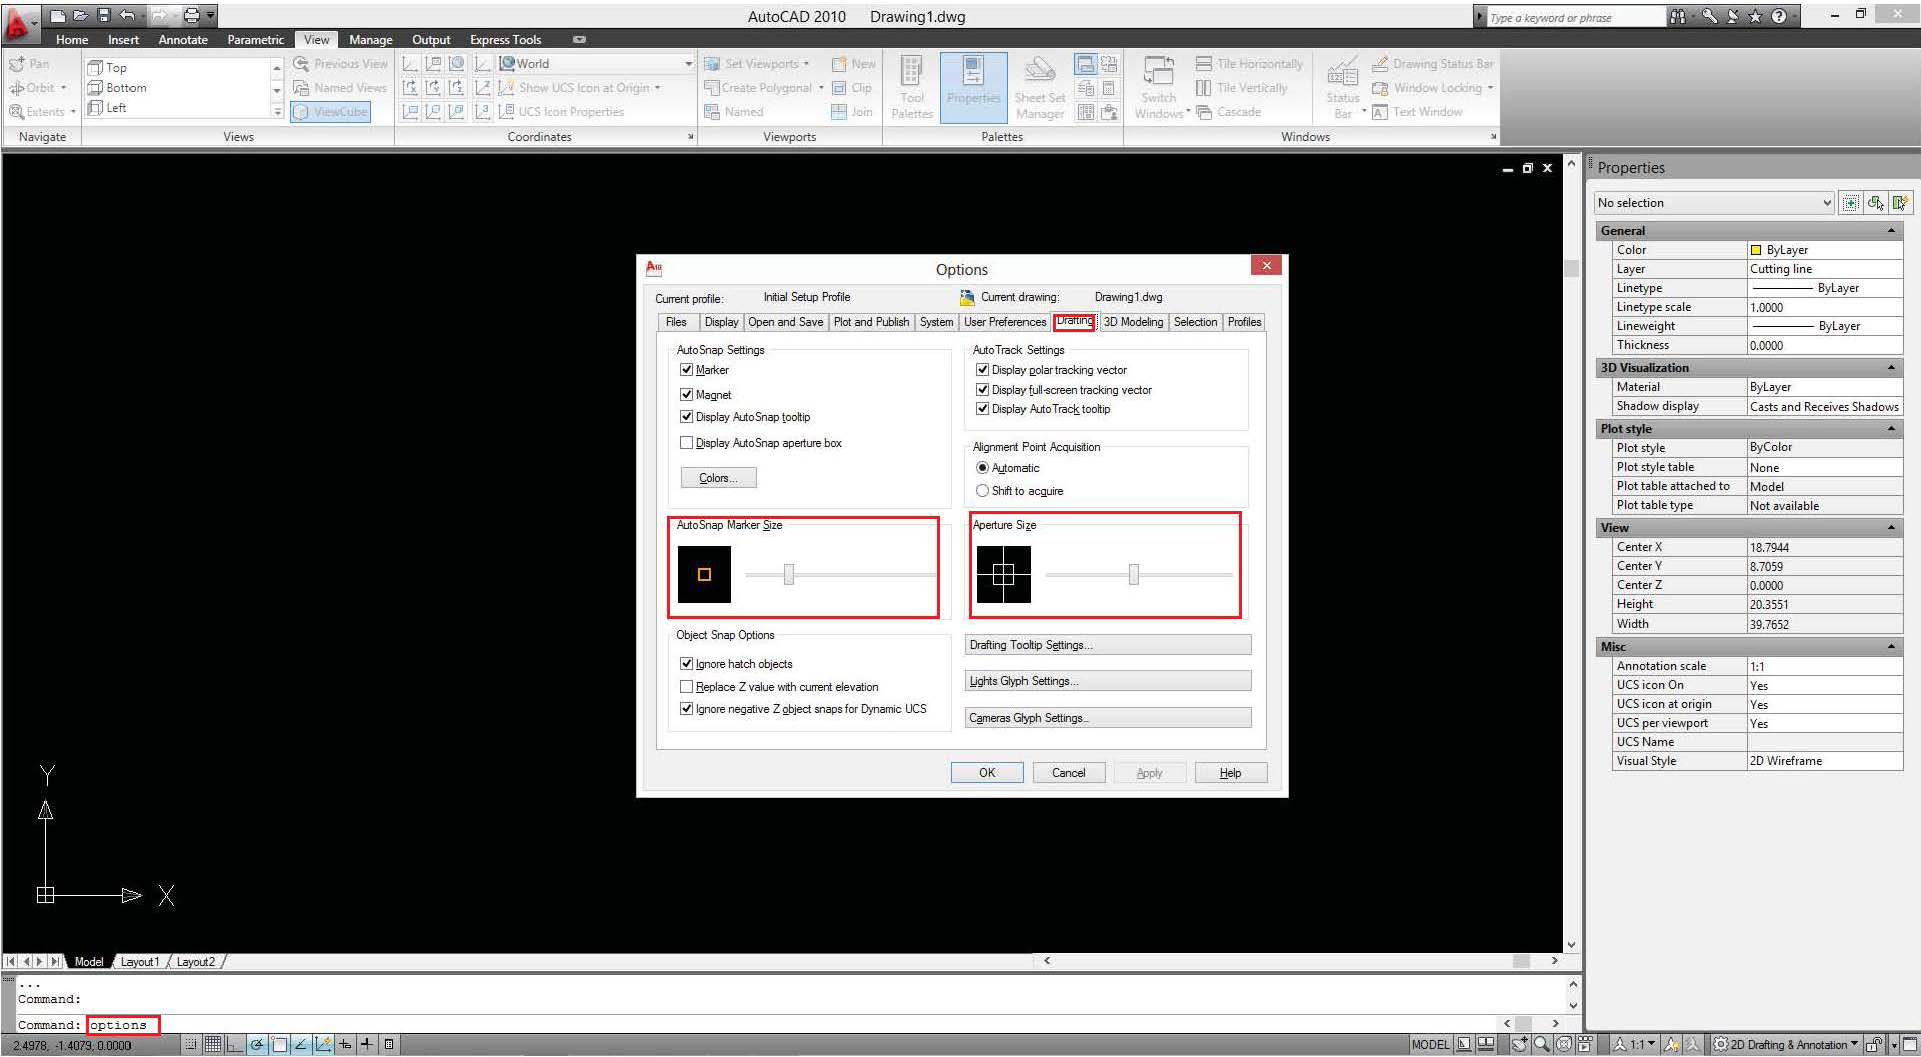Uncheck the Magnet checkbox

686,395
